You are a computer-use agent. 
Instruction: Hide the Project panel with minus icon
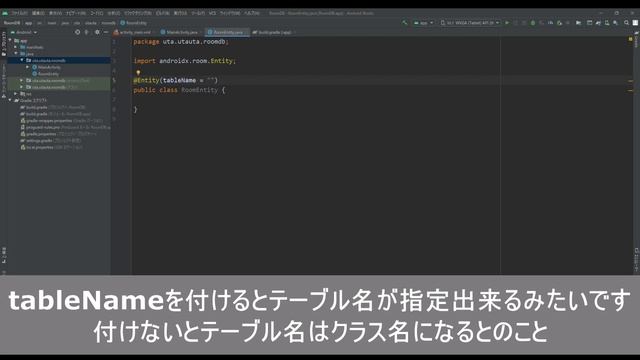point(106,32)
